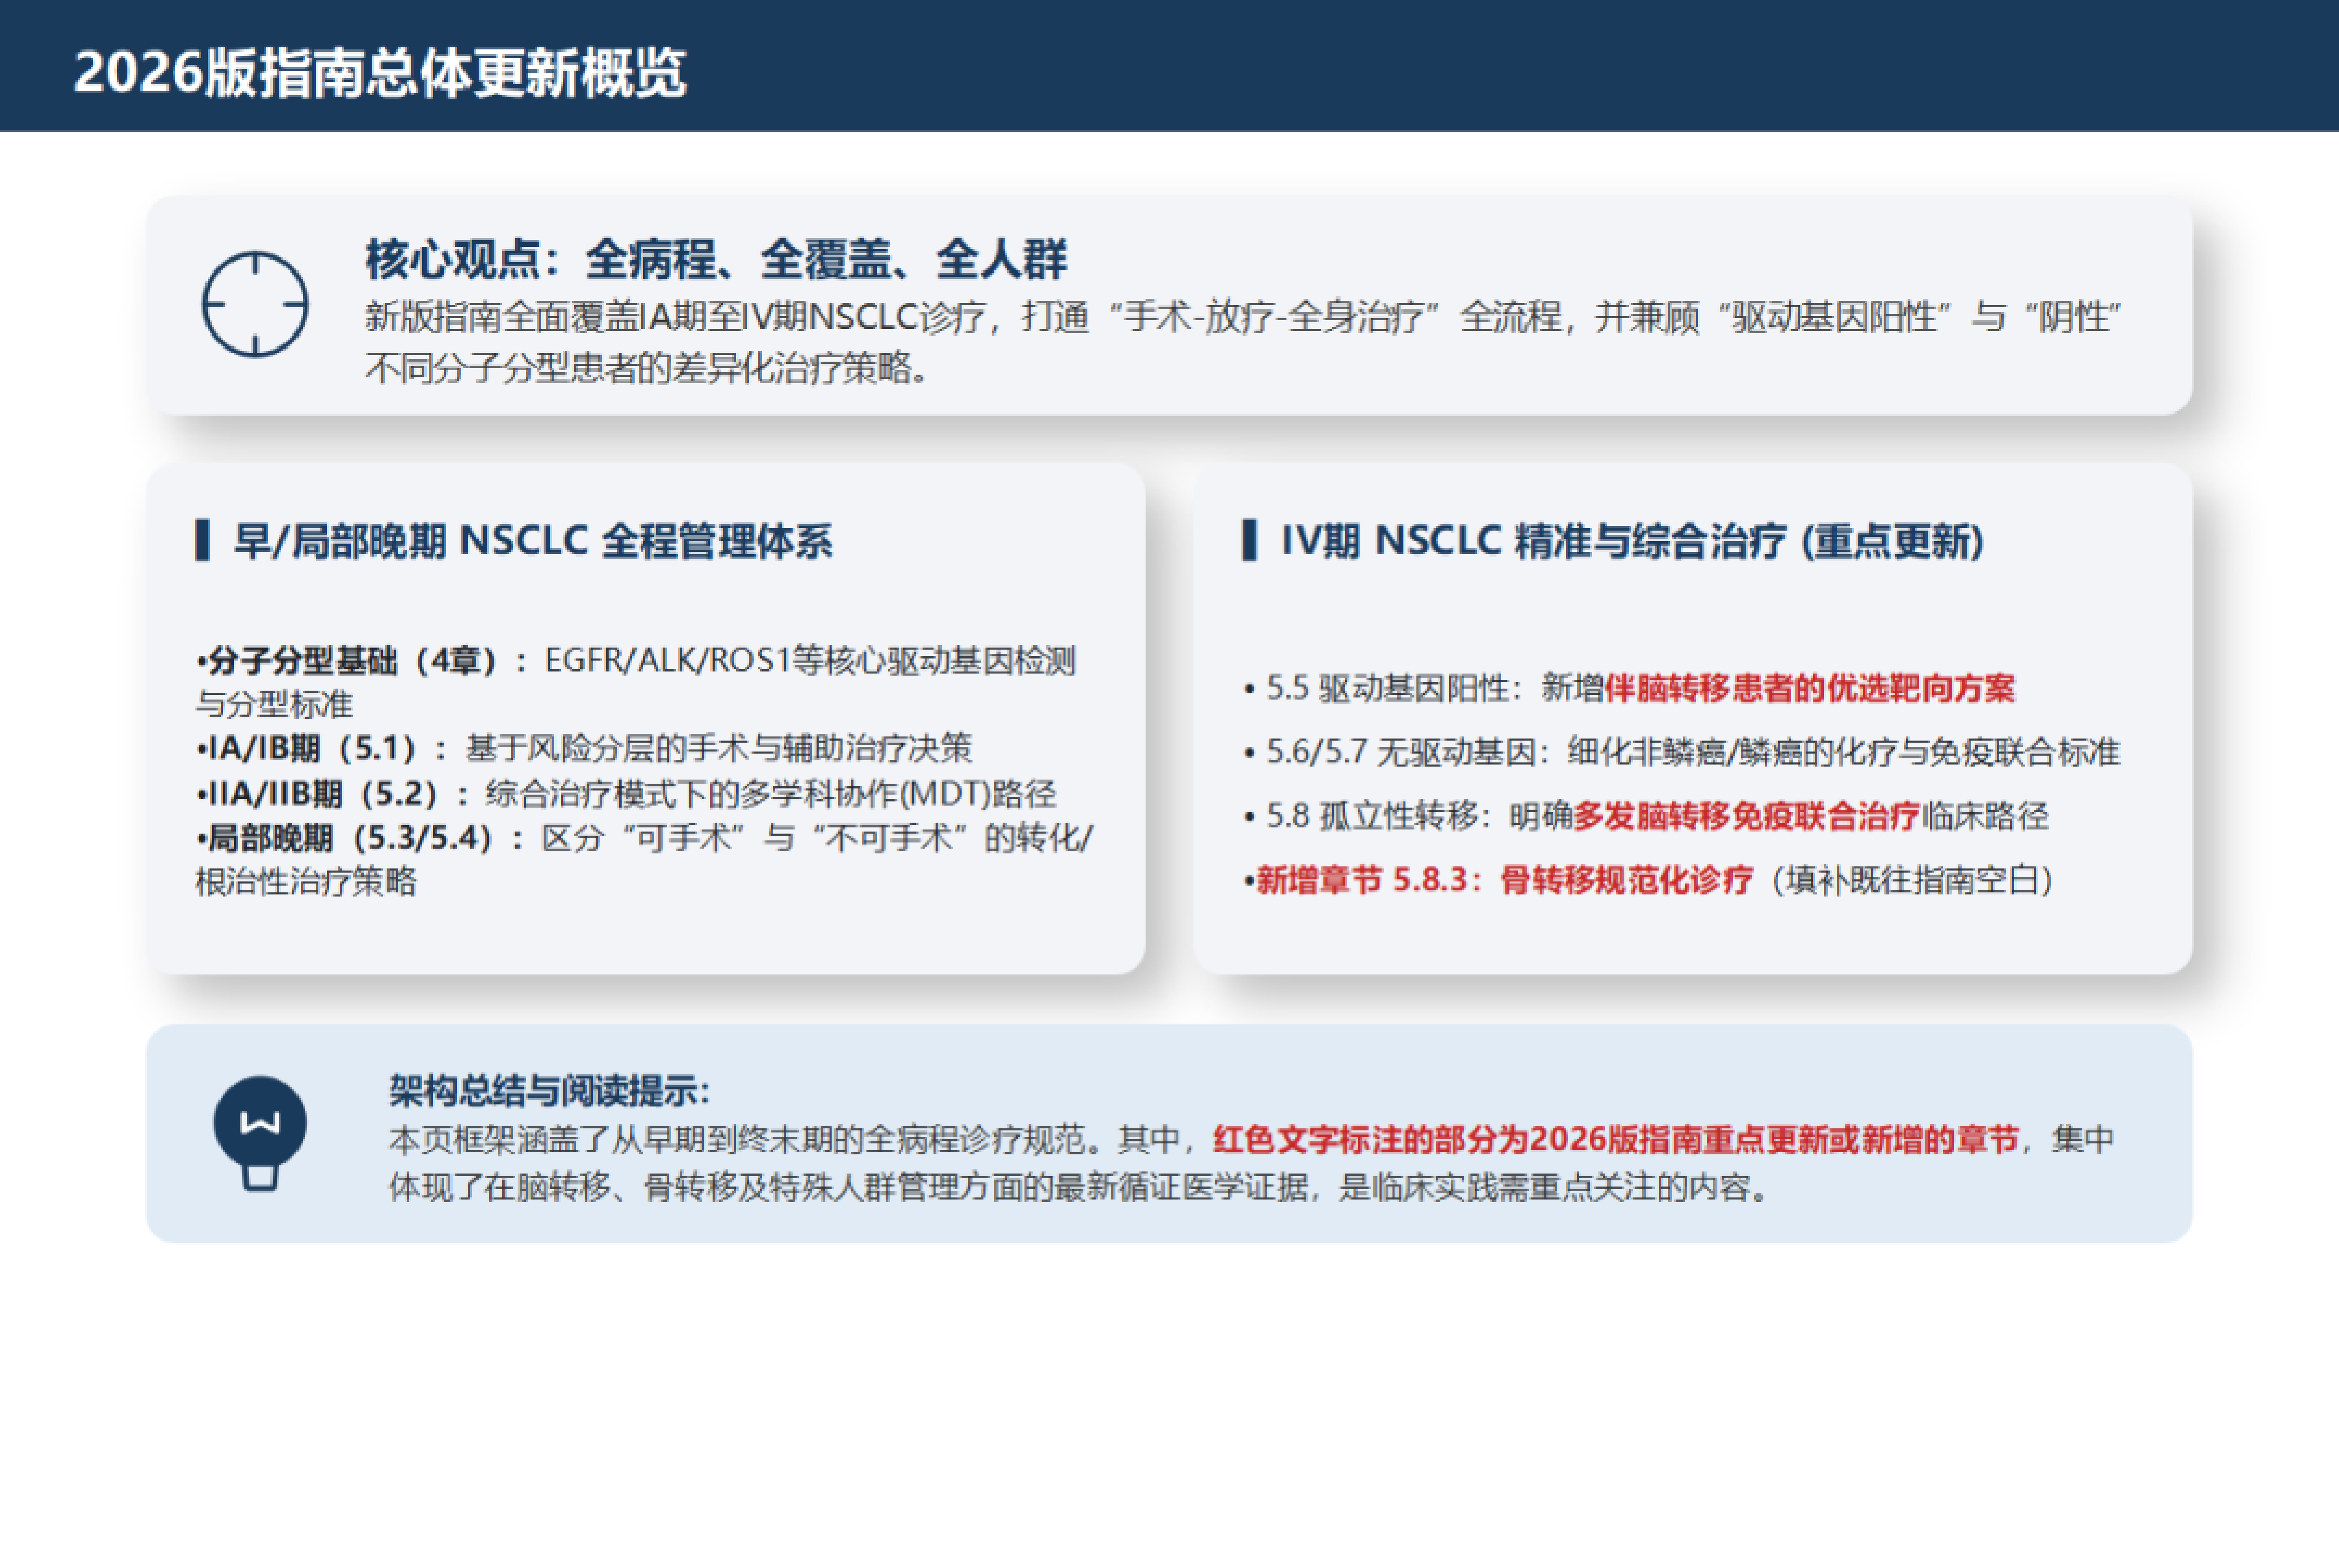Click heading 早/局部晚期 NSCLC 全程管理体系
The height and width of the screenshot is (1568, 2339).
532,540
